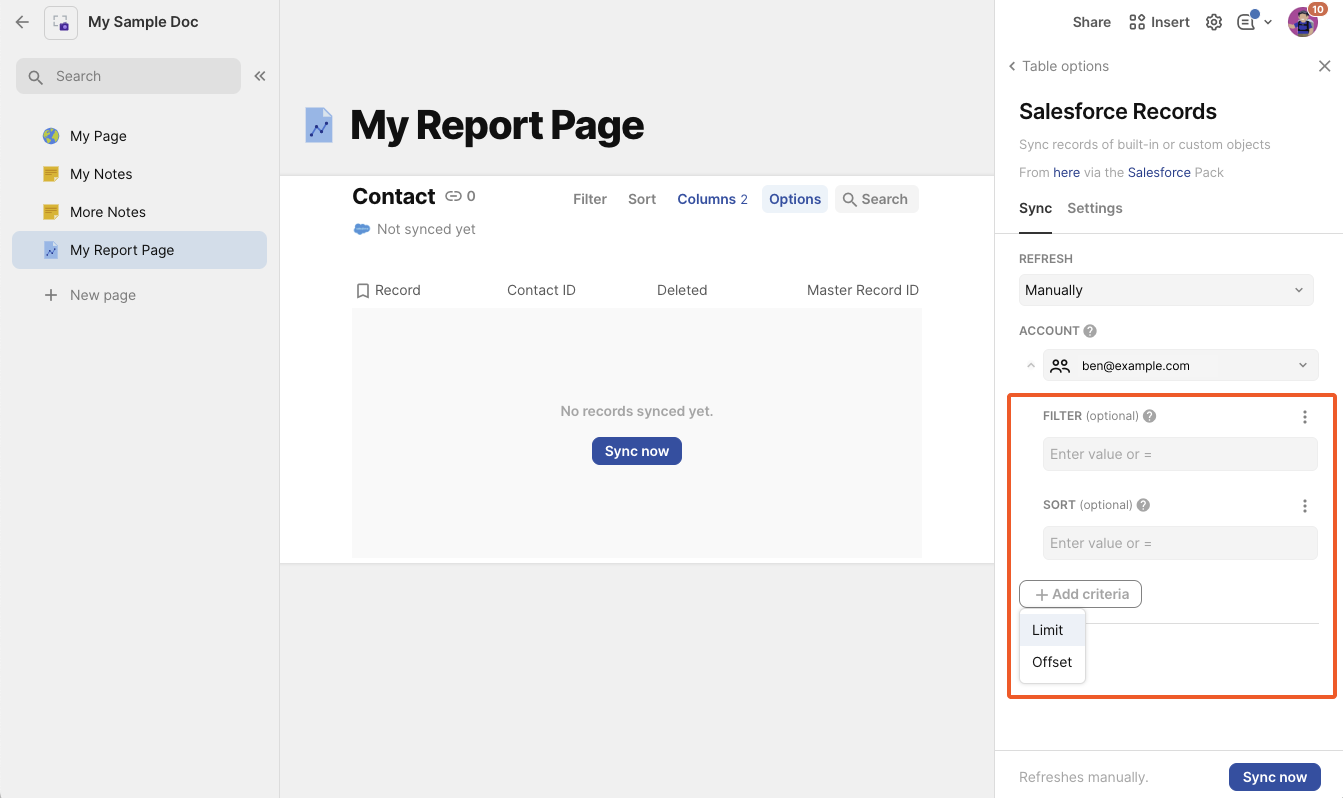Collapse the account section with the small caret
1343x798 pixels.
pos(1031,365)
